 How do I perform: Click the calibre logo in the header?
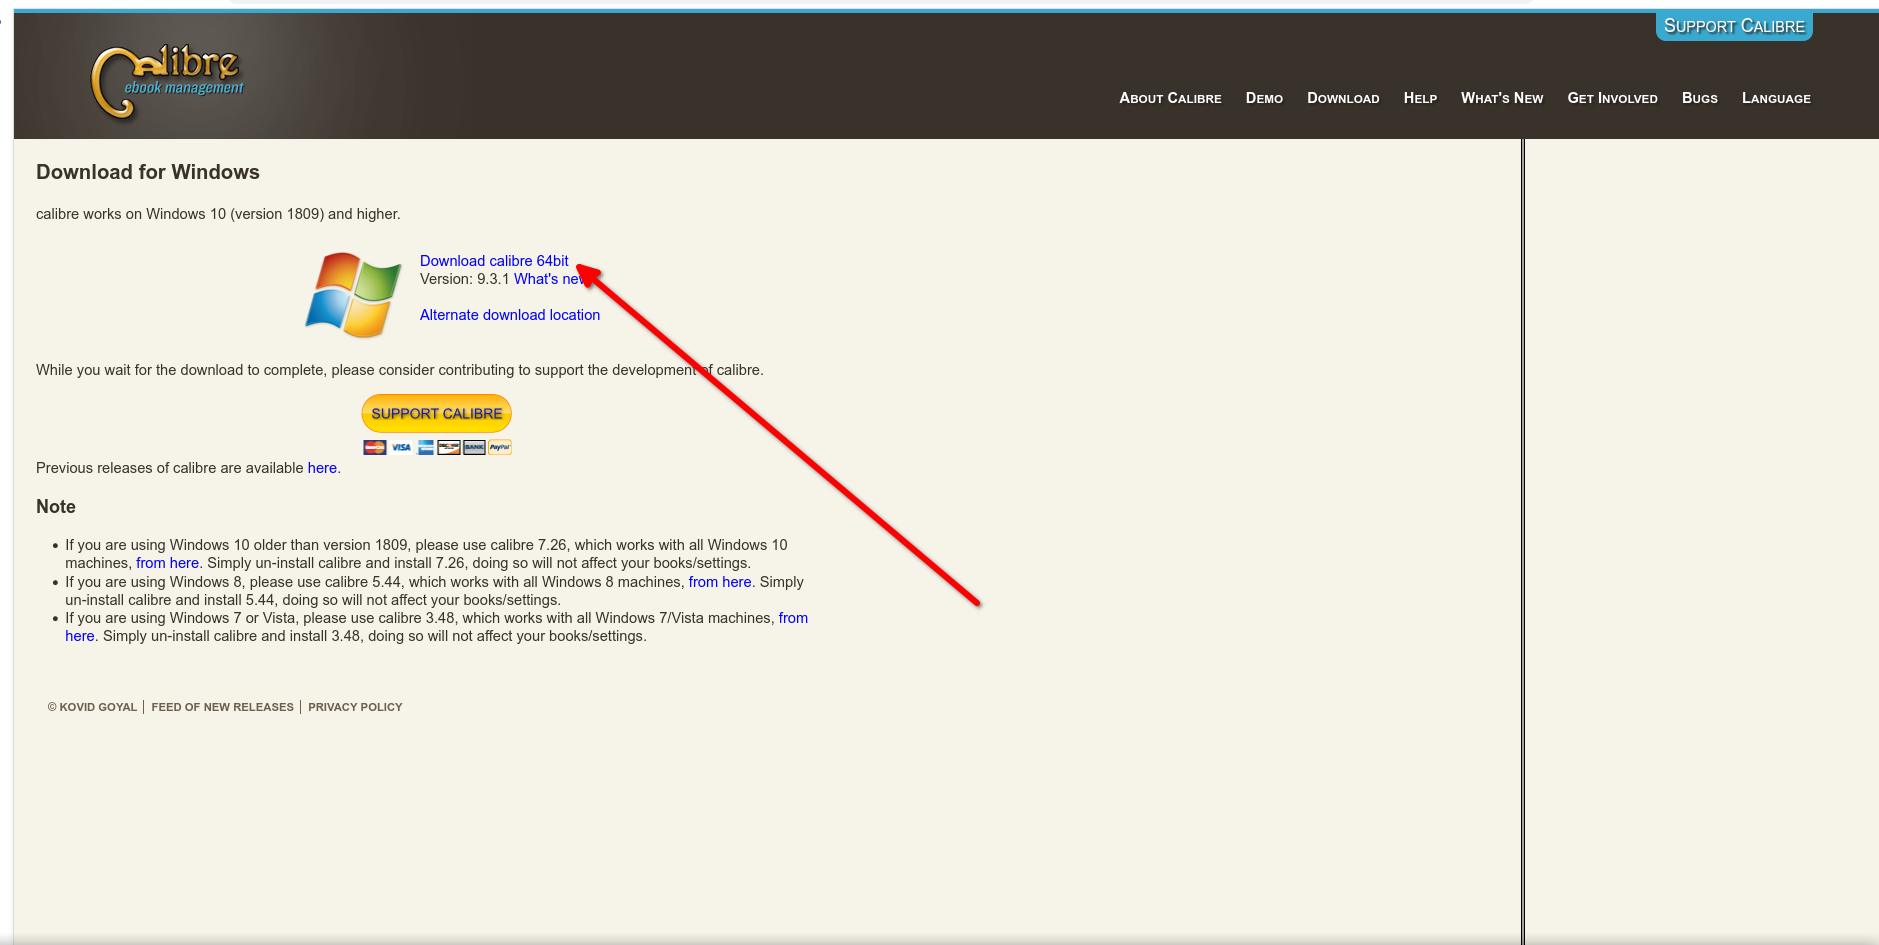(167, 83)
